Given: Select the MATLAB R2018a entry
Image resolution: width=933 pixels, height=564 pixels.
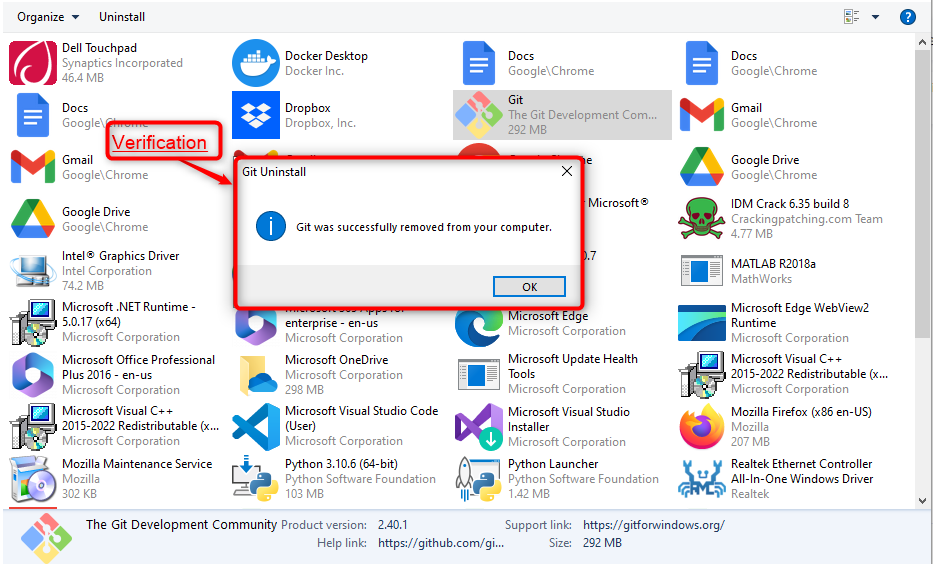Looking at the screenshot, I should click(772, 271).
